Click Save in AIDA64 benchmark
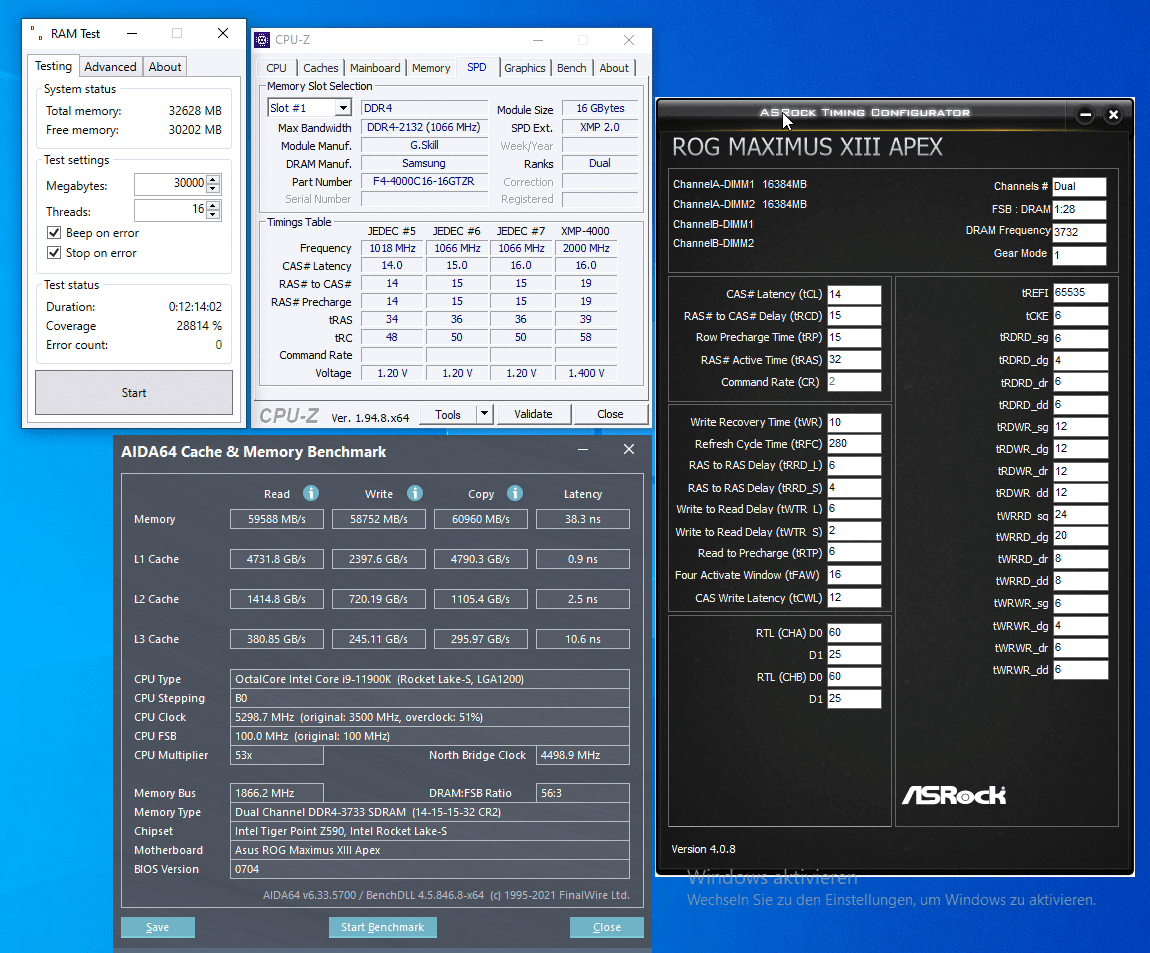 pos(158,927)
